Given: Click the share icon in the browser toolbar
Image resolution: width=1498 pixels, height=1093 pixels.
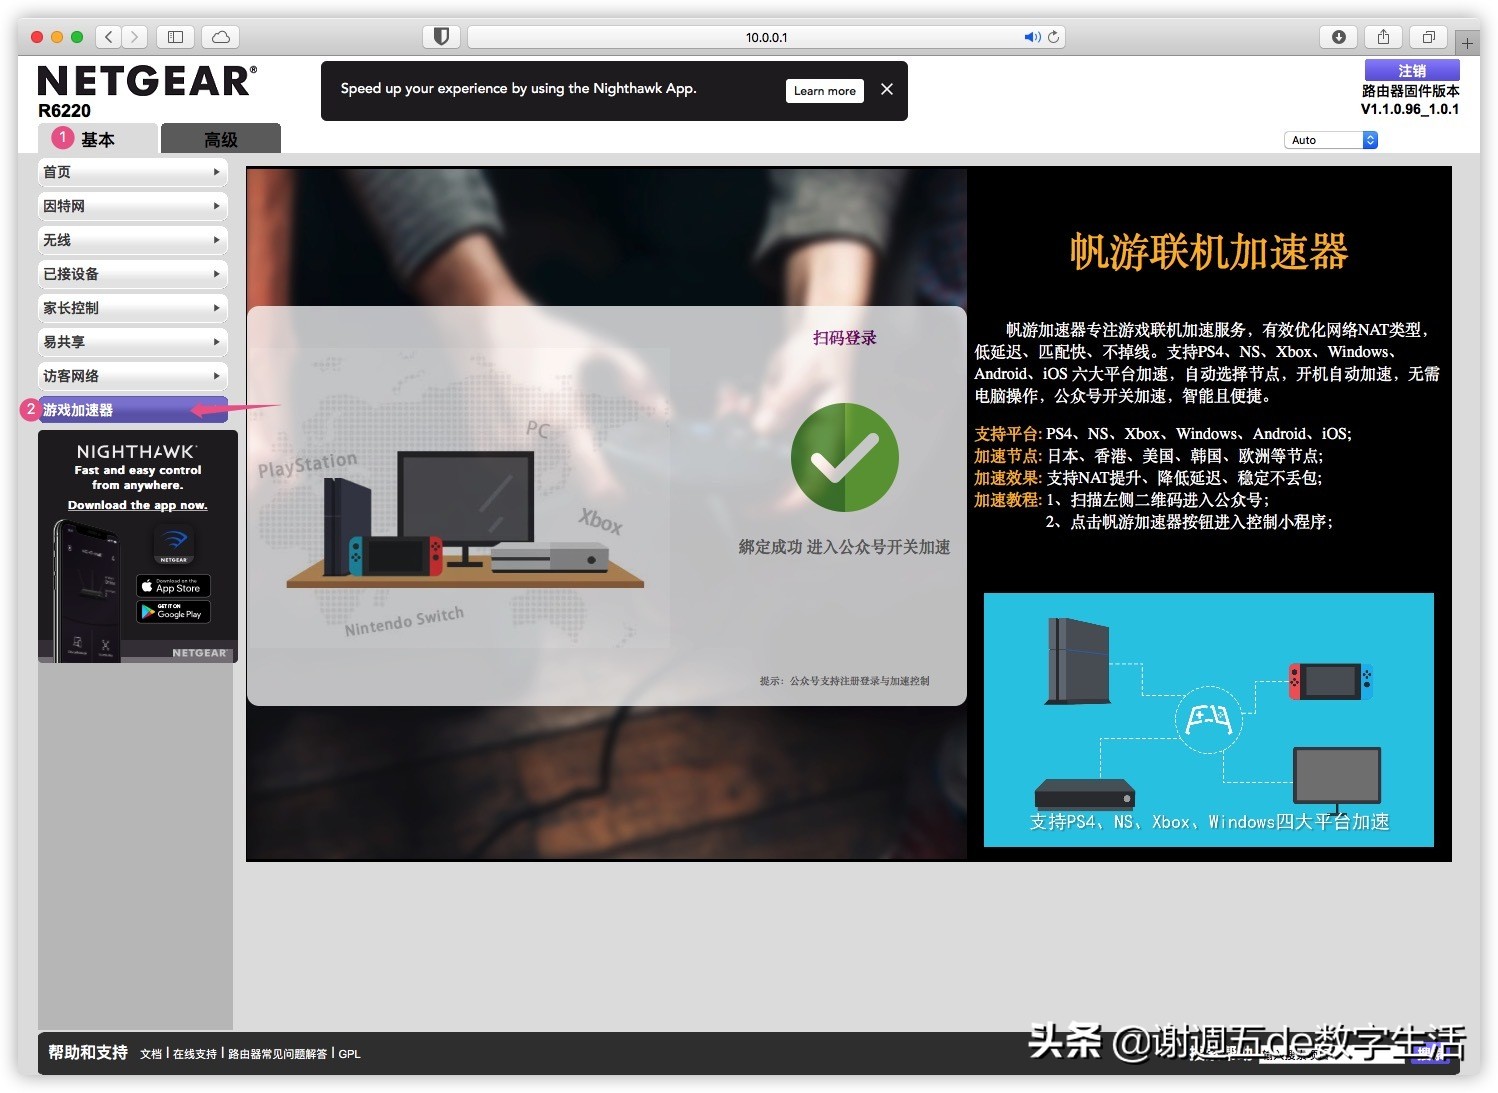Looking at the screenshot, I should 1383,36.
